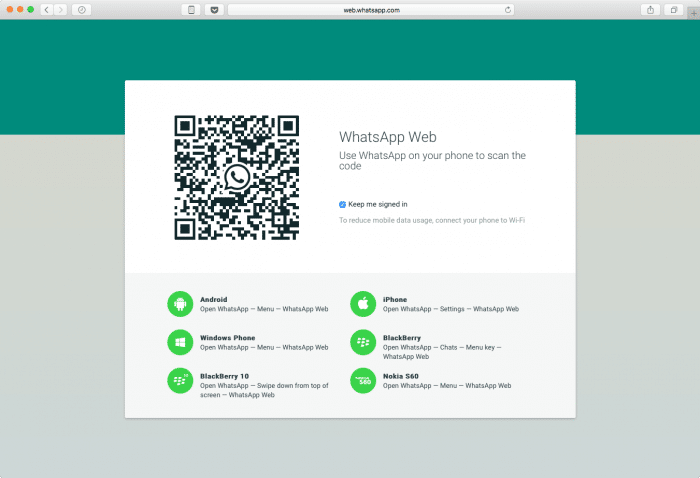
Task: Click the Nokia S60 logo icon
Action: 363,381
